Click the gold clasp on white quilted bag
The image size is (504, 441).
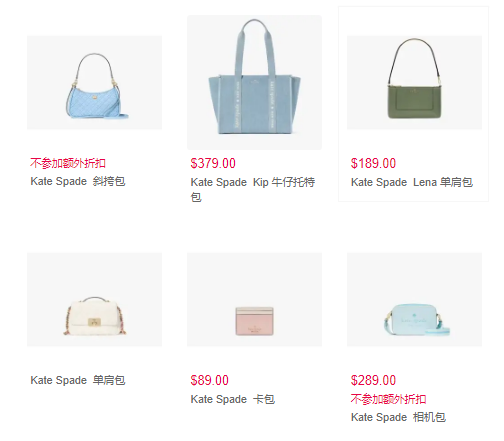click(x=94, y=322)
